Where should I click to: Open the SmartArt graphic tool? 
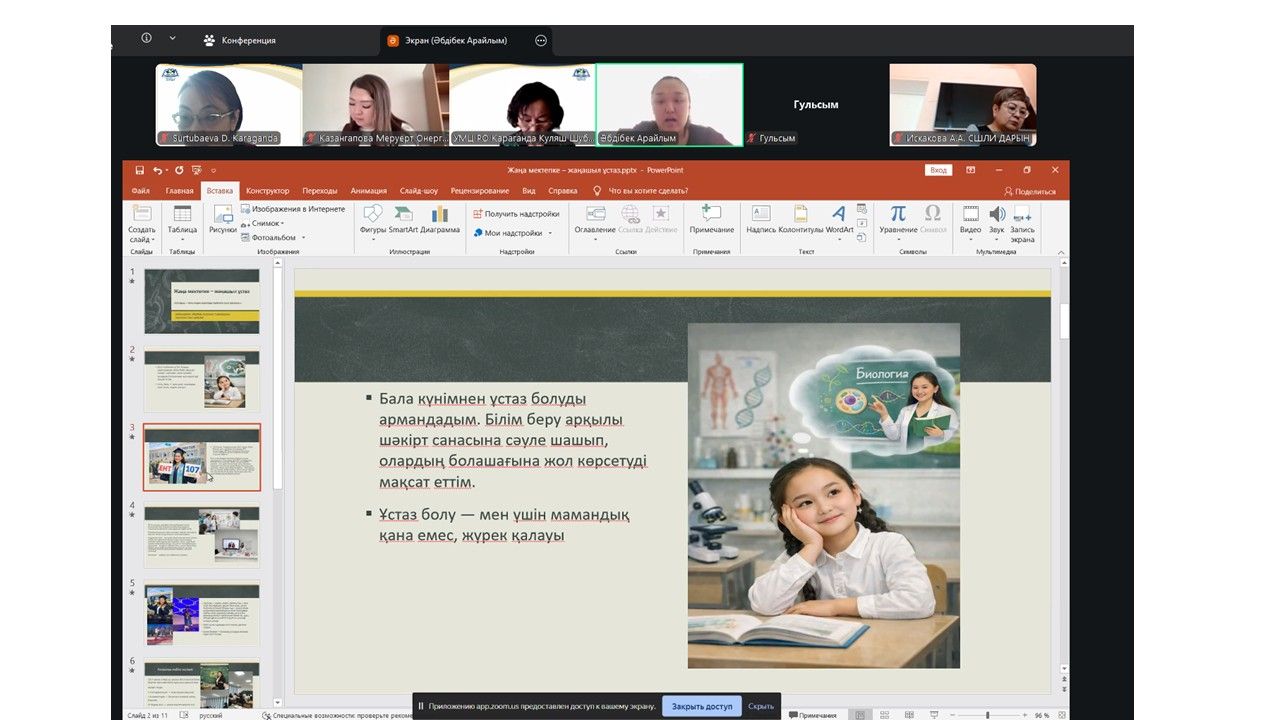click(403, 215)
